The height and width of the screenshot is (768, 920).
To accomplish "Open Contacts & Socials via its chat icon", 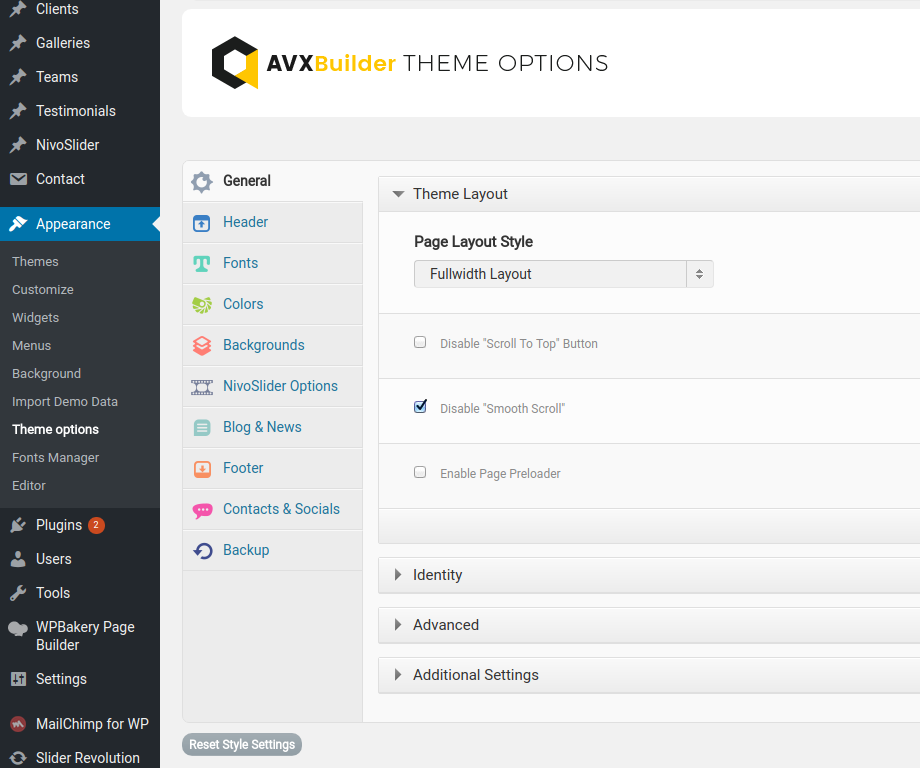I will 203,509.
